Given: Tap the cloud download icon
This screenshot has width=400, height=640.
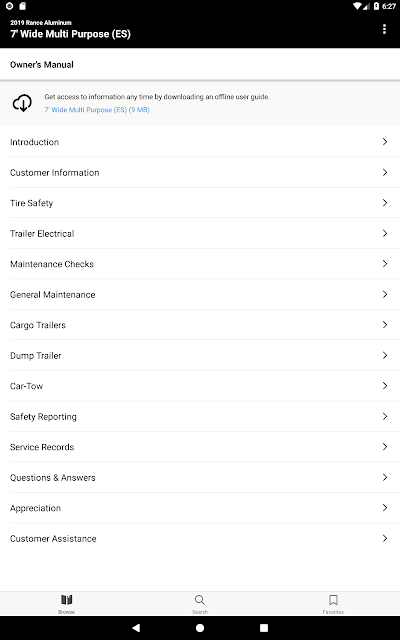Looking at the screenshot, I should point(22,103).
